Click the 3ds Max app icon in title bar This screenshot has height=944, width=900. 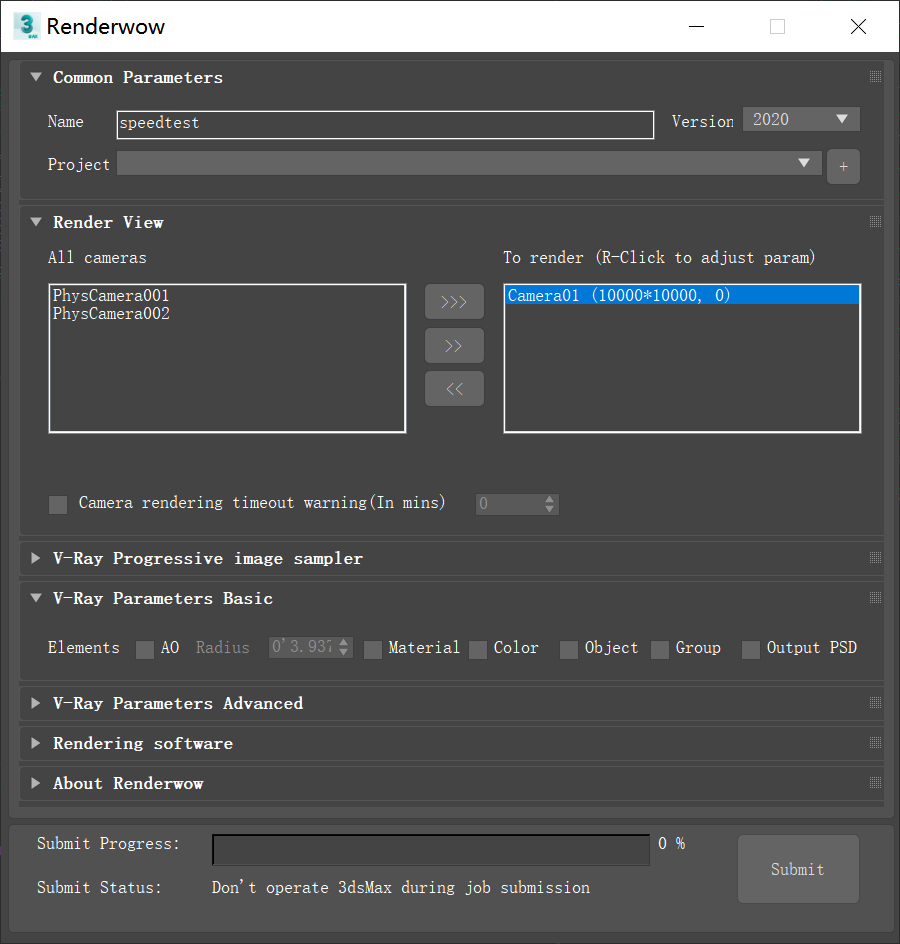[x=26, y=26]
